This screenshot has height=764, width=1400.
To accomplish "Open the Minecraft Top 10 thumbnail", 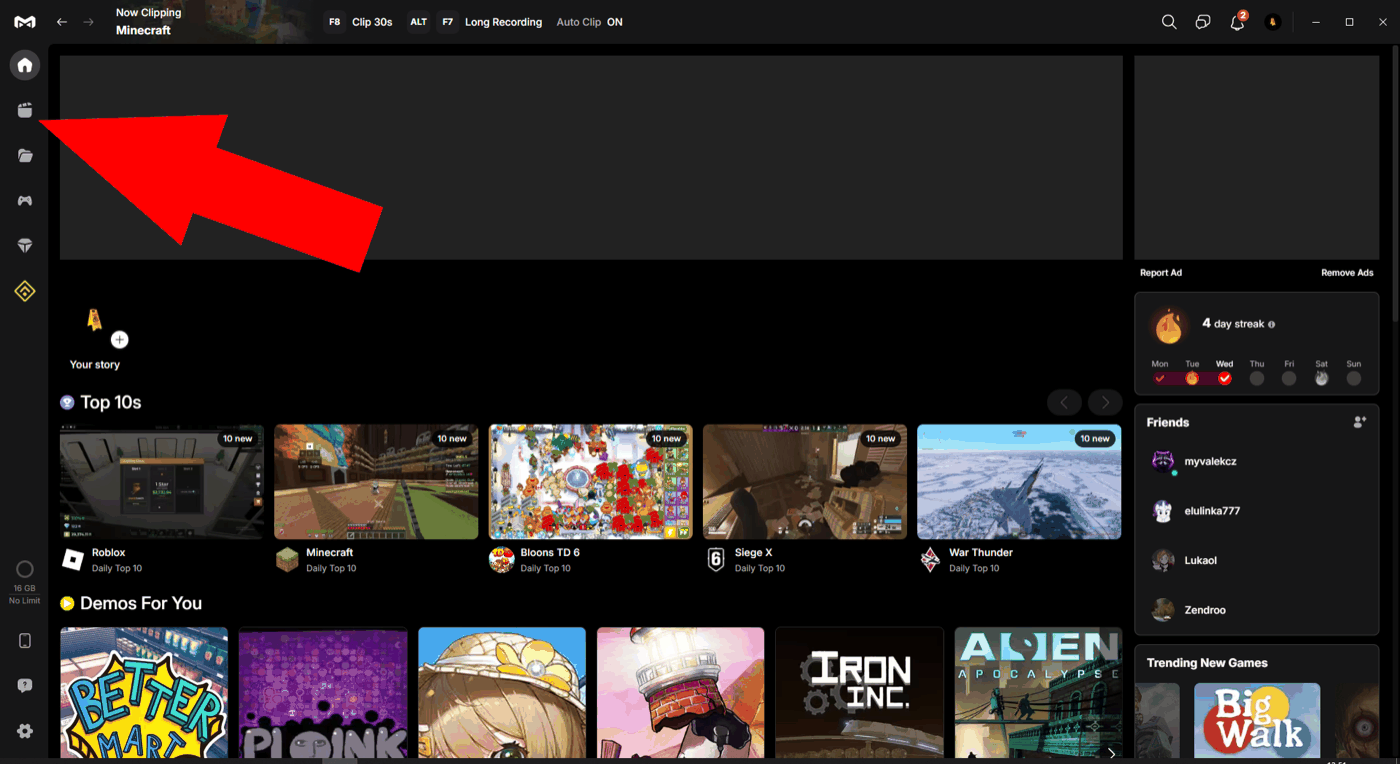I will pyautogui.click(x=376, y=482).
